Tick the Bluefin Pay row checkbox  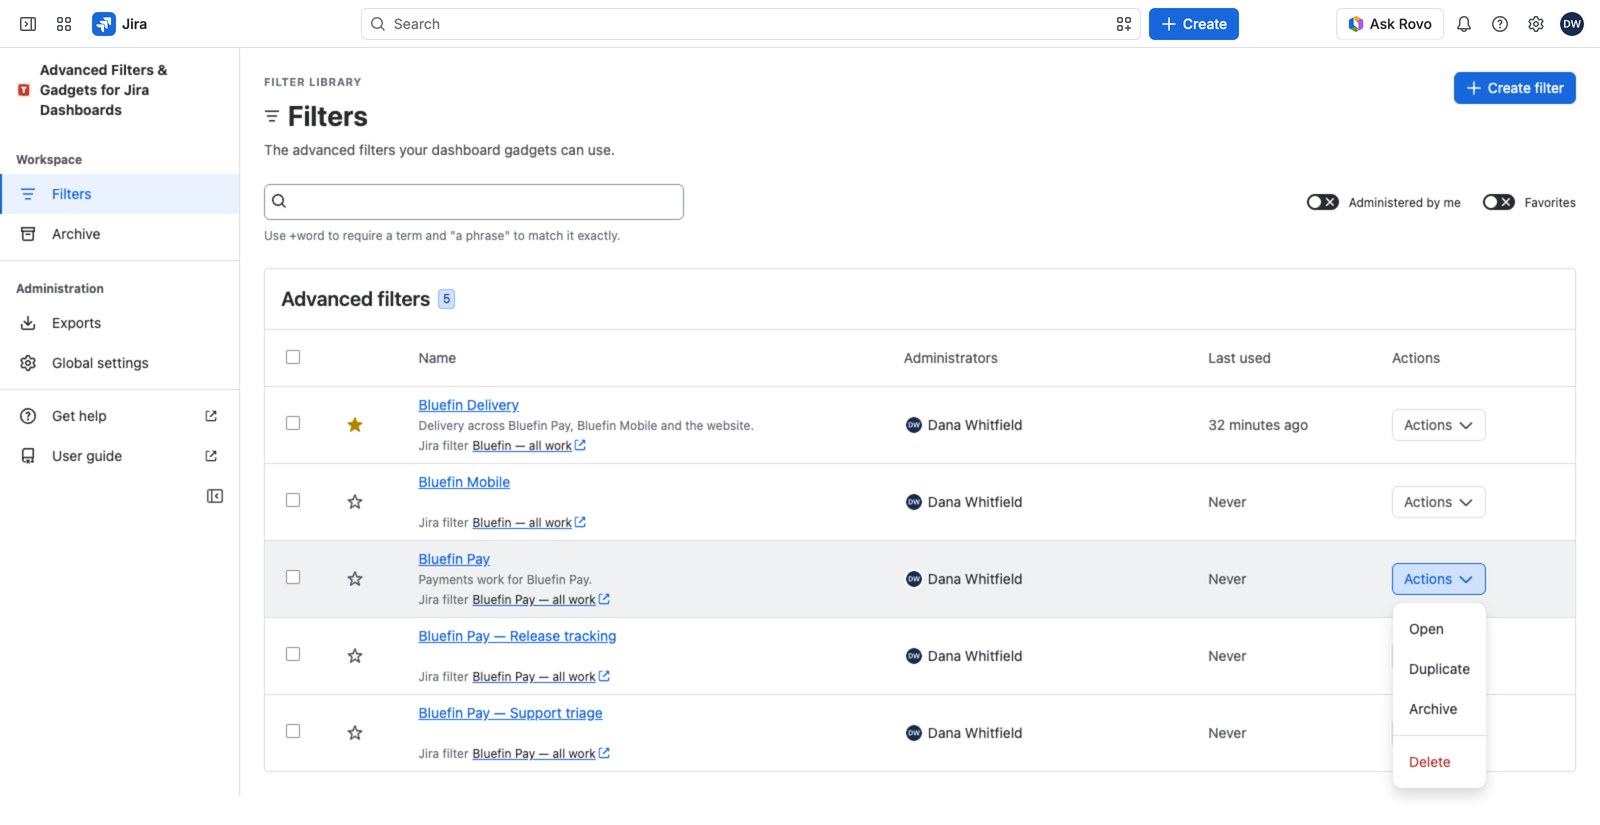[x=293, y=577]
